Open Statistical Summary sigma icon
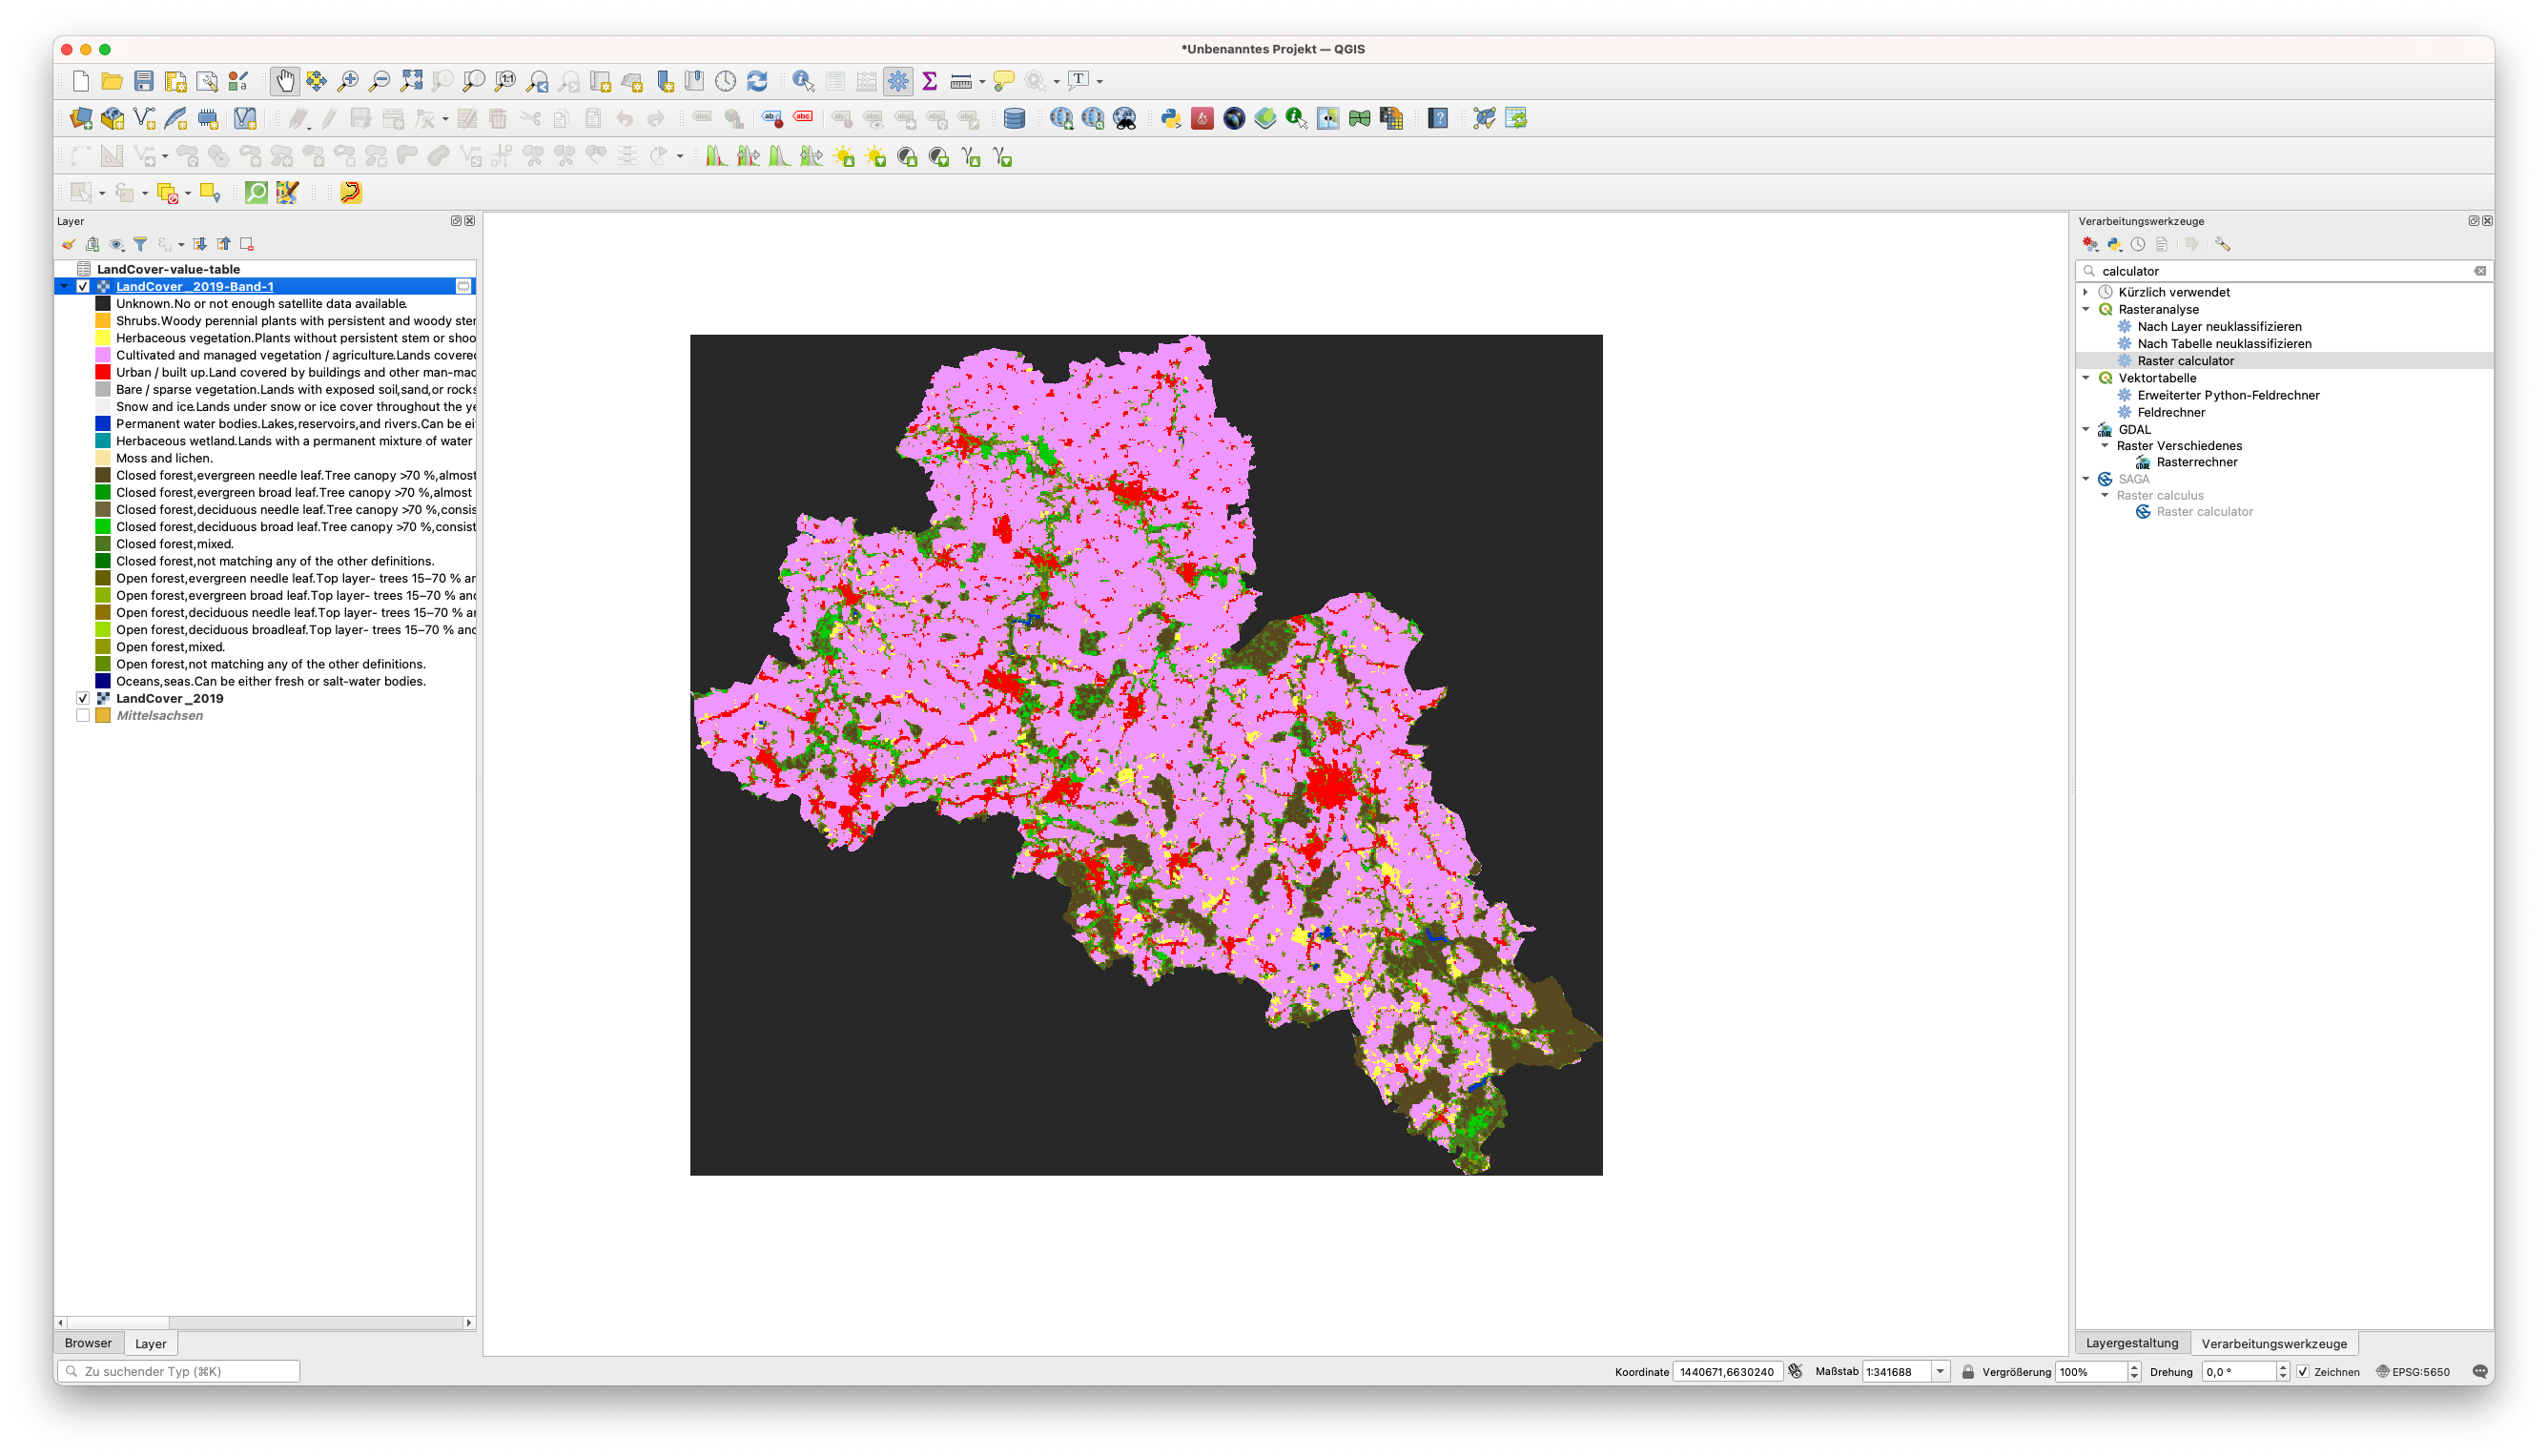2548x1456 pixels. (930, 81)
